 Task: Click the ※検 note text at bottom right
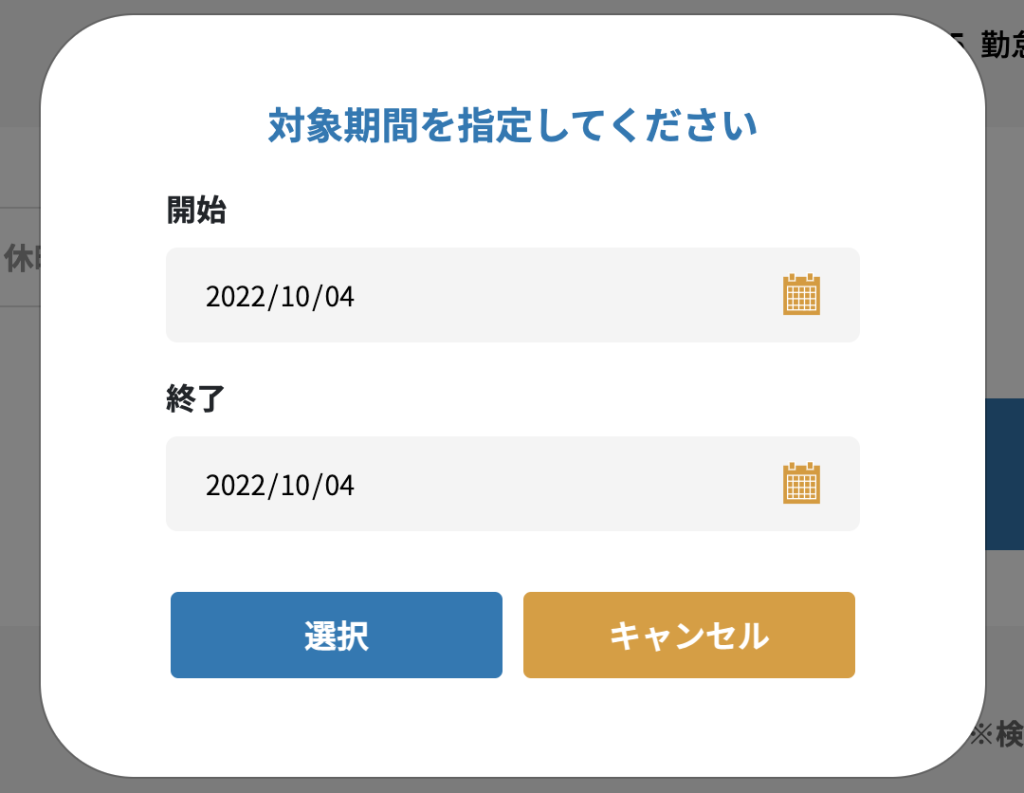(x=996, y=735)
